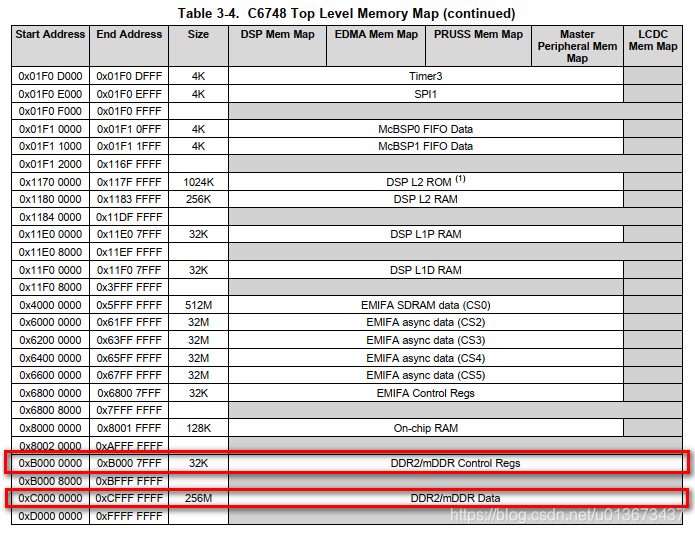Select end address 0x67FF FFFF
Screen dimensions: 695x534
pyautogui.click(x=129, y=375)
